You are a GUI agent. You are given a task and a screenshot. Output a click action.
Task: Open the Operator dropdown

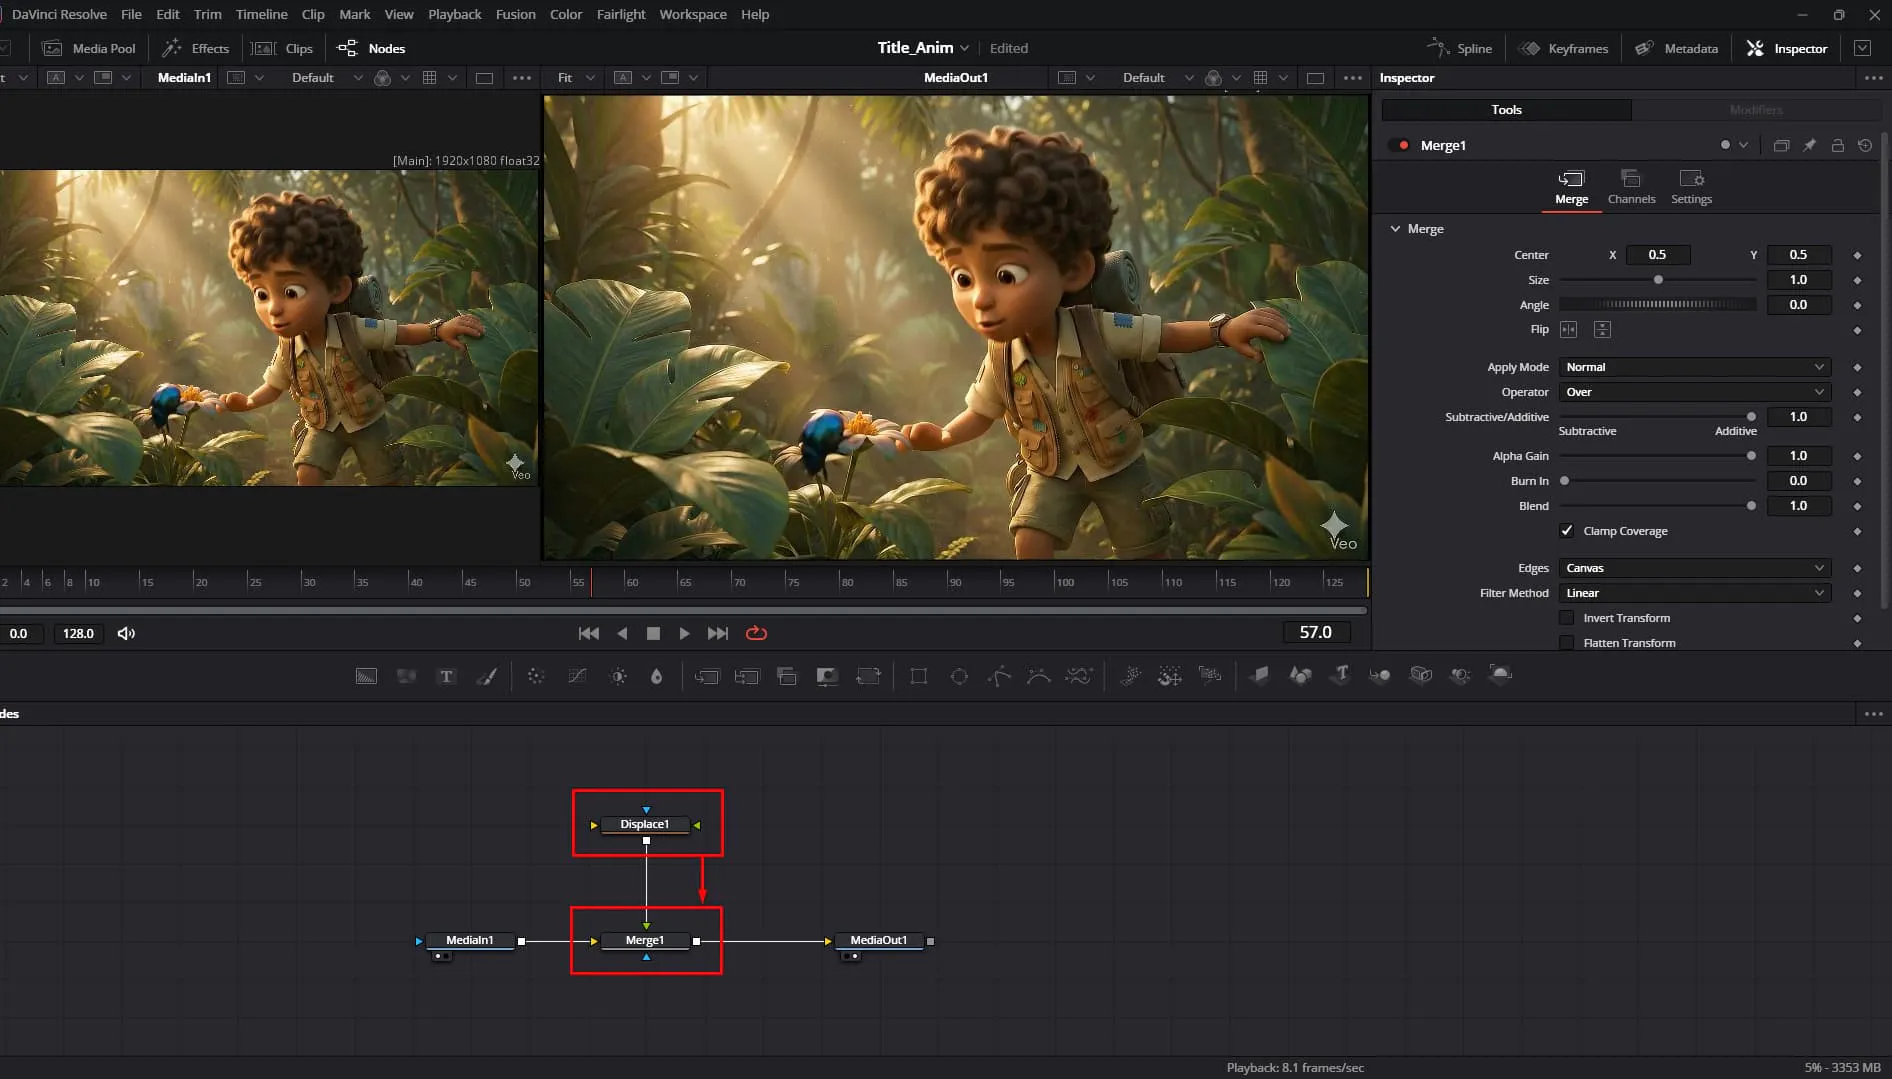coord(1694,392)
